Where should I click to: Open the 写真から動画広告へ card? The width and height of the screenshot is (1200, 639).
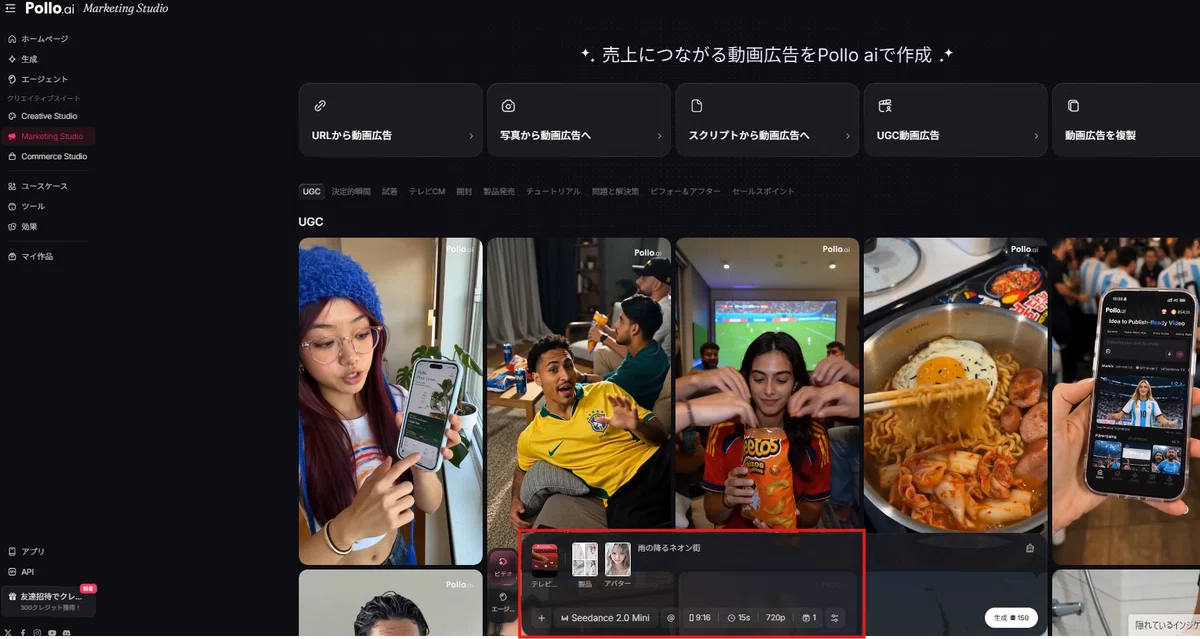point(579,120)
